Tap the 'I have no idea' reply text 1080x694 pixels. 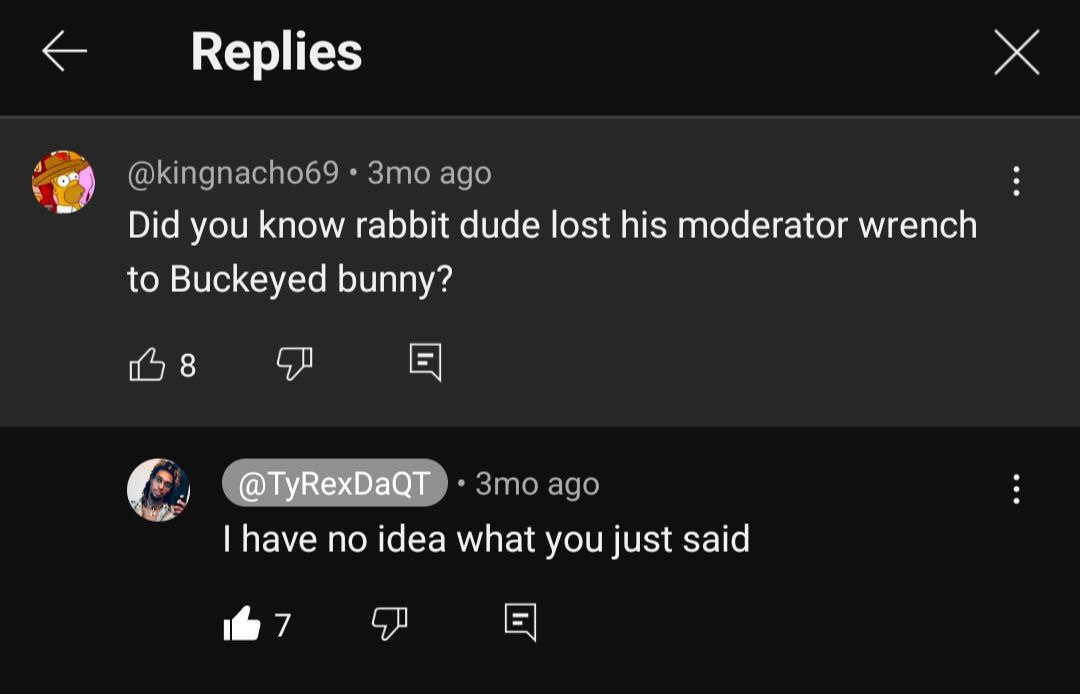(486, 540)
